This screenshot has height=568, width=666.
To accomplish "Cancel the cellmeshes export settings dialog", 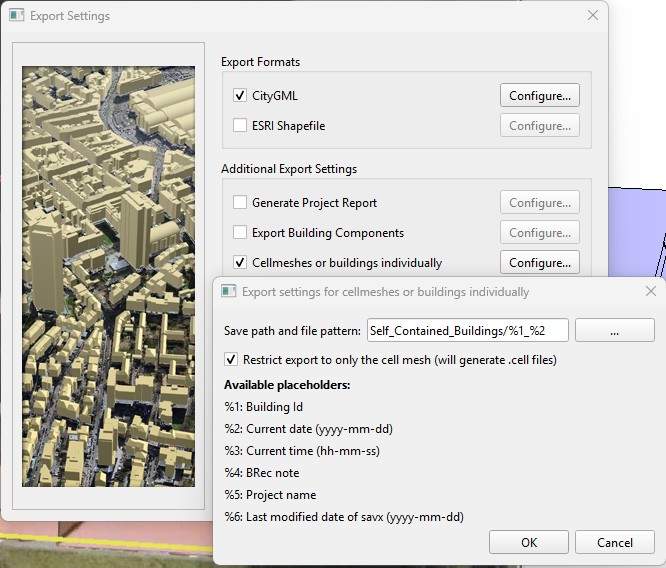I will click(614, 542).
